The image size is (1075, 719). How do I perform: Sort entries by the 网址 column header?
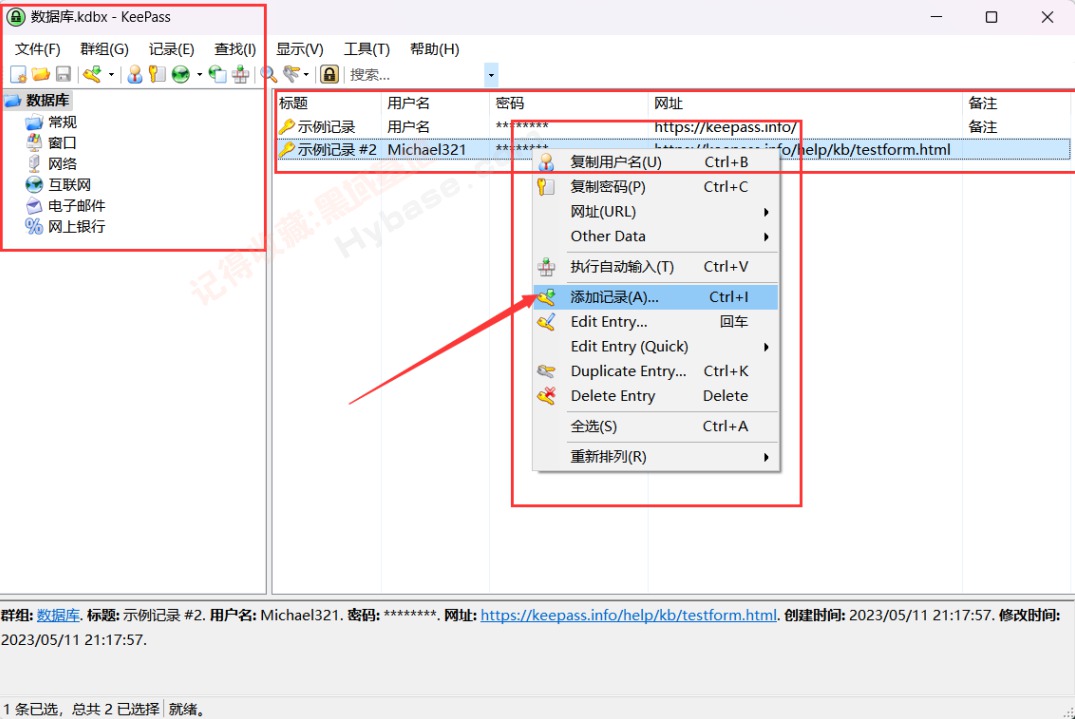pos(805,103)
